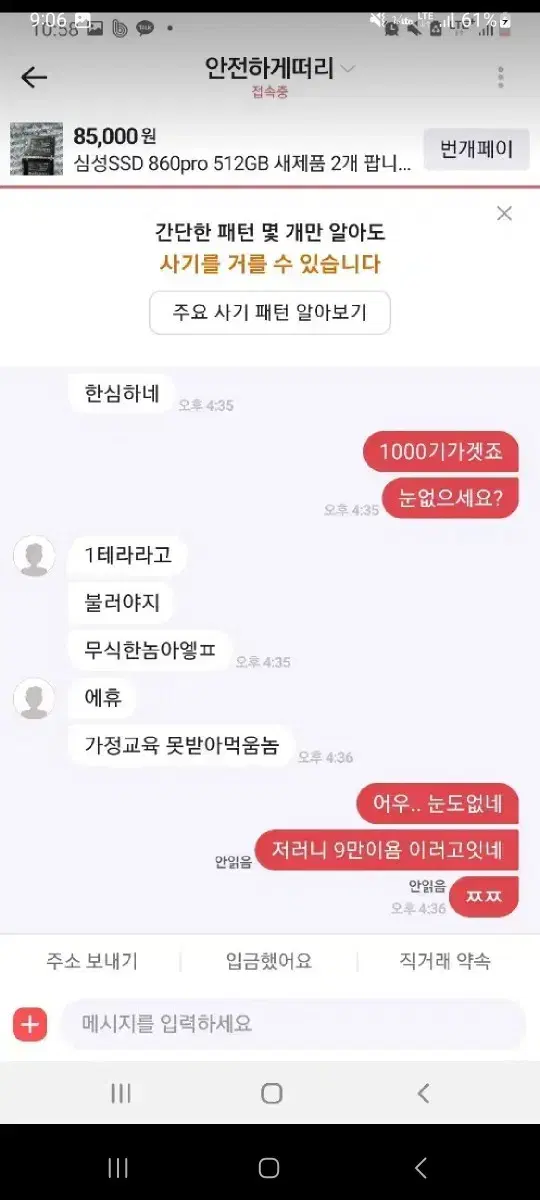Image resolution: width=540 pixels, height=1200 pixels.
Task: Tap the 번개페이 button
Action: (x=477, y=149)
